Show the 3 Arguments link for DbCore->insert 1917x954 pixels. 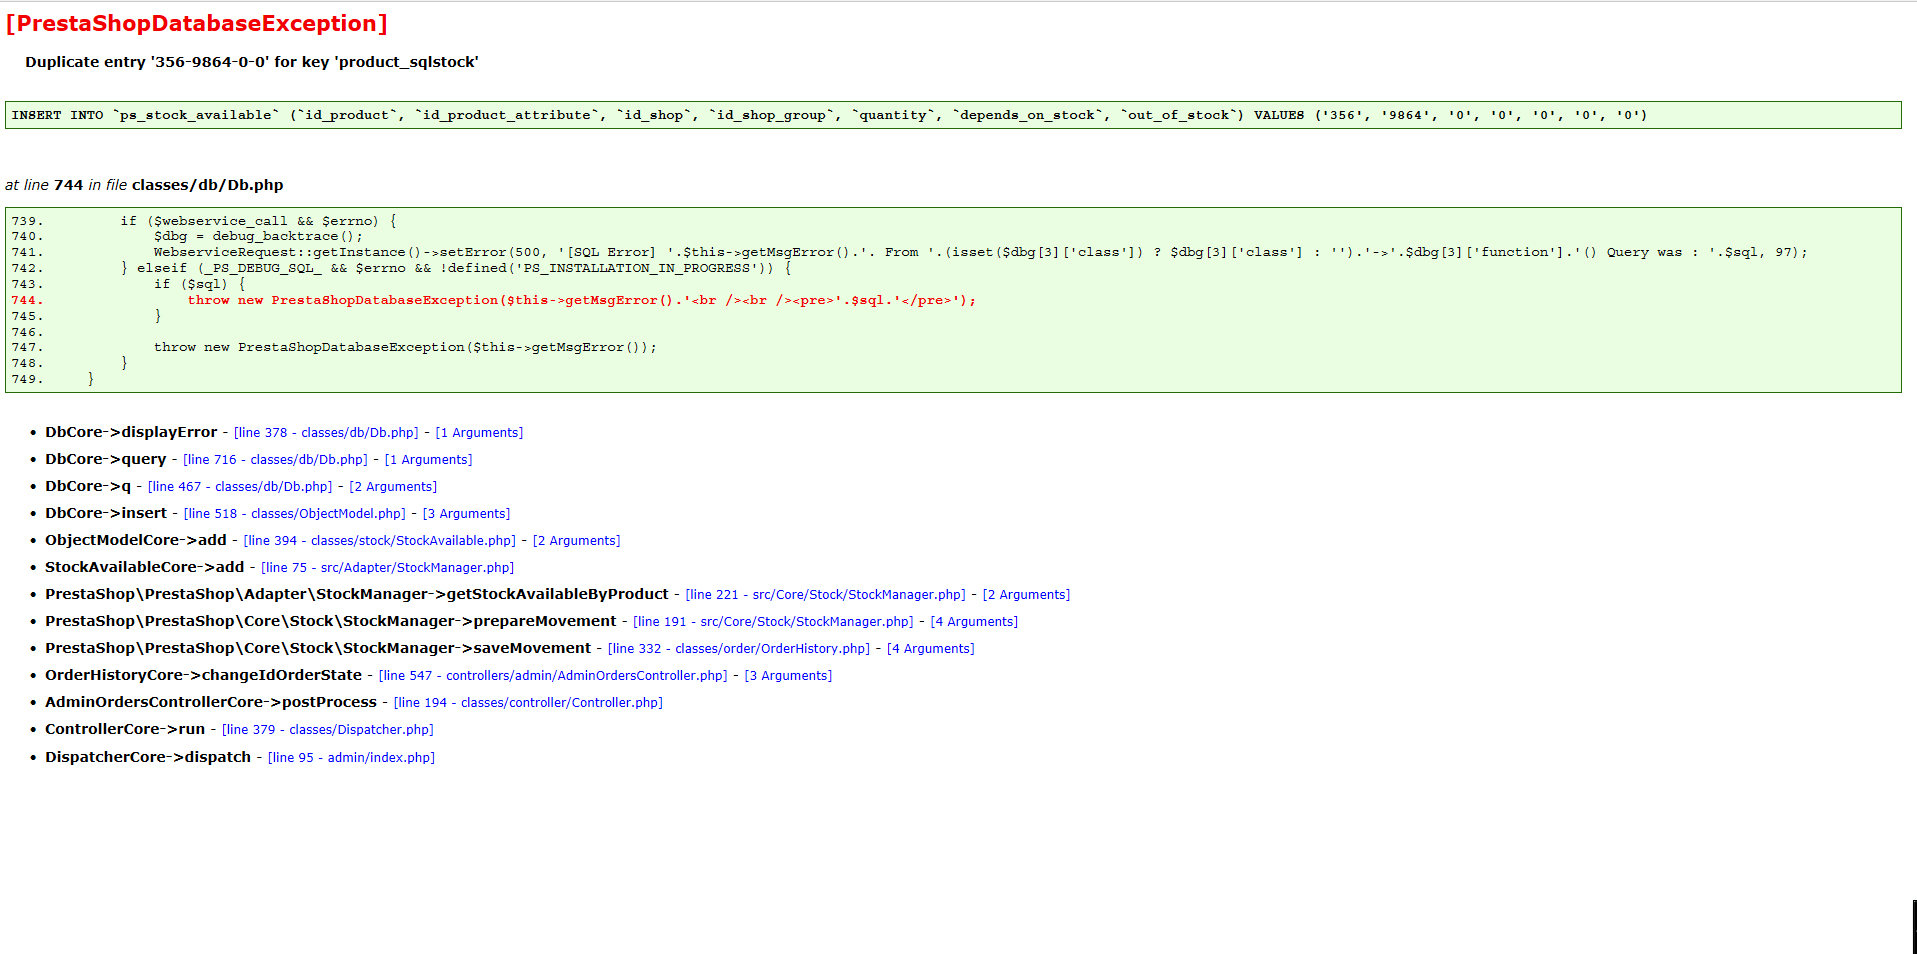(x=466, y=514)
